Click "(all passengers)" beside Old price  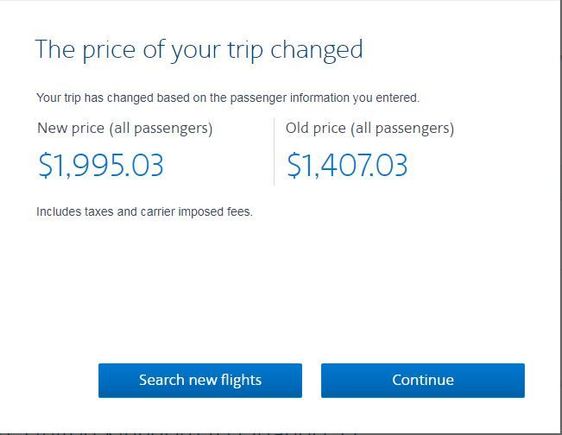(402, 128)
